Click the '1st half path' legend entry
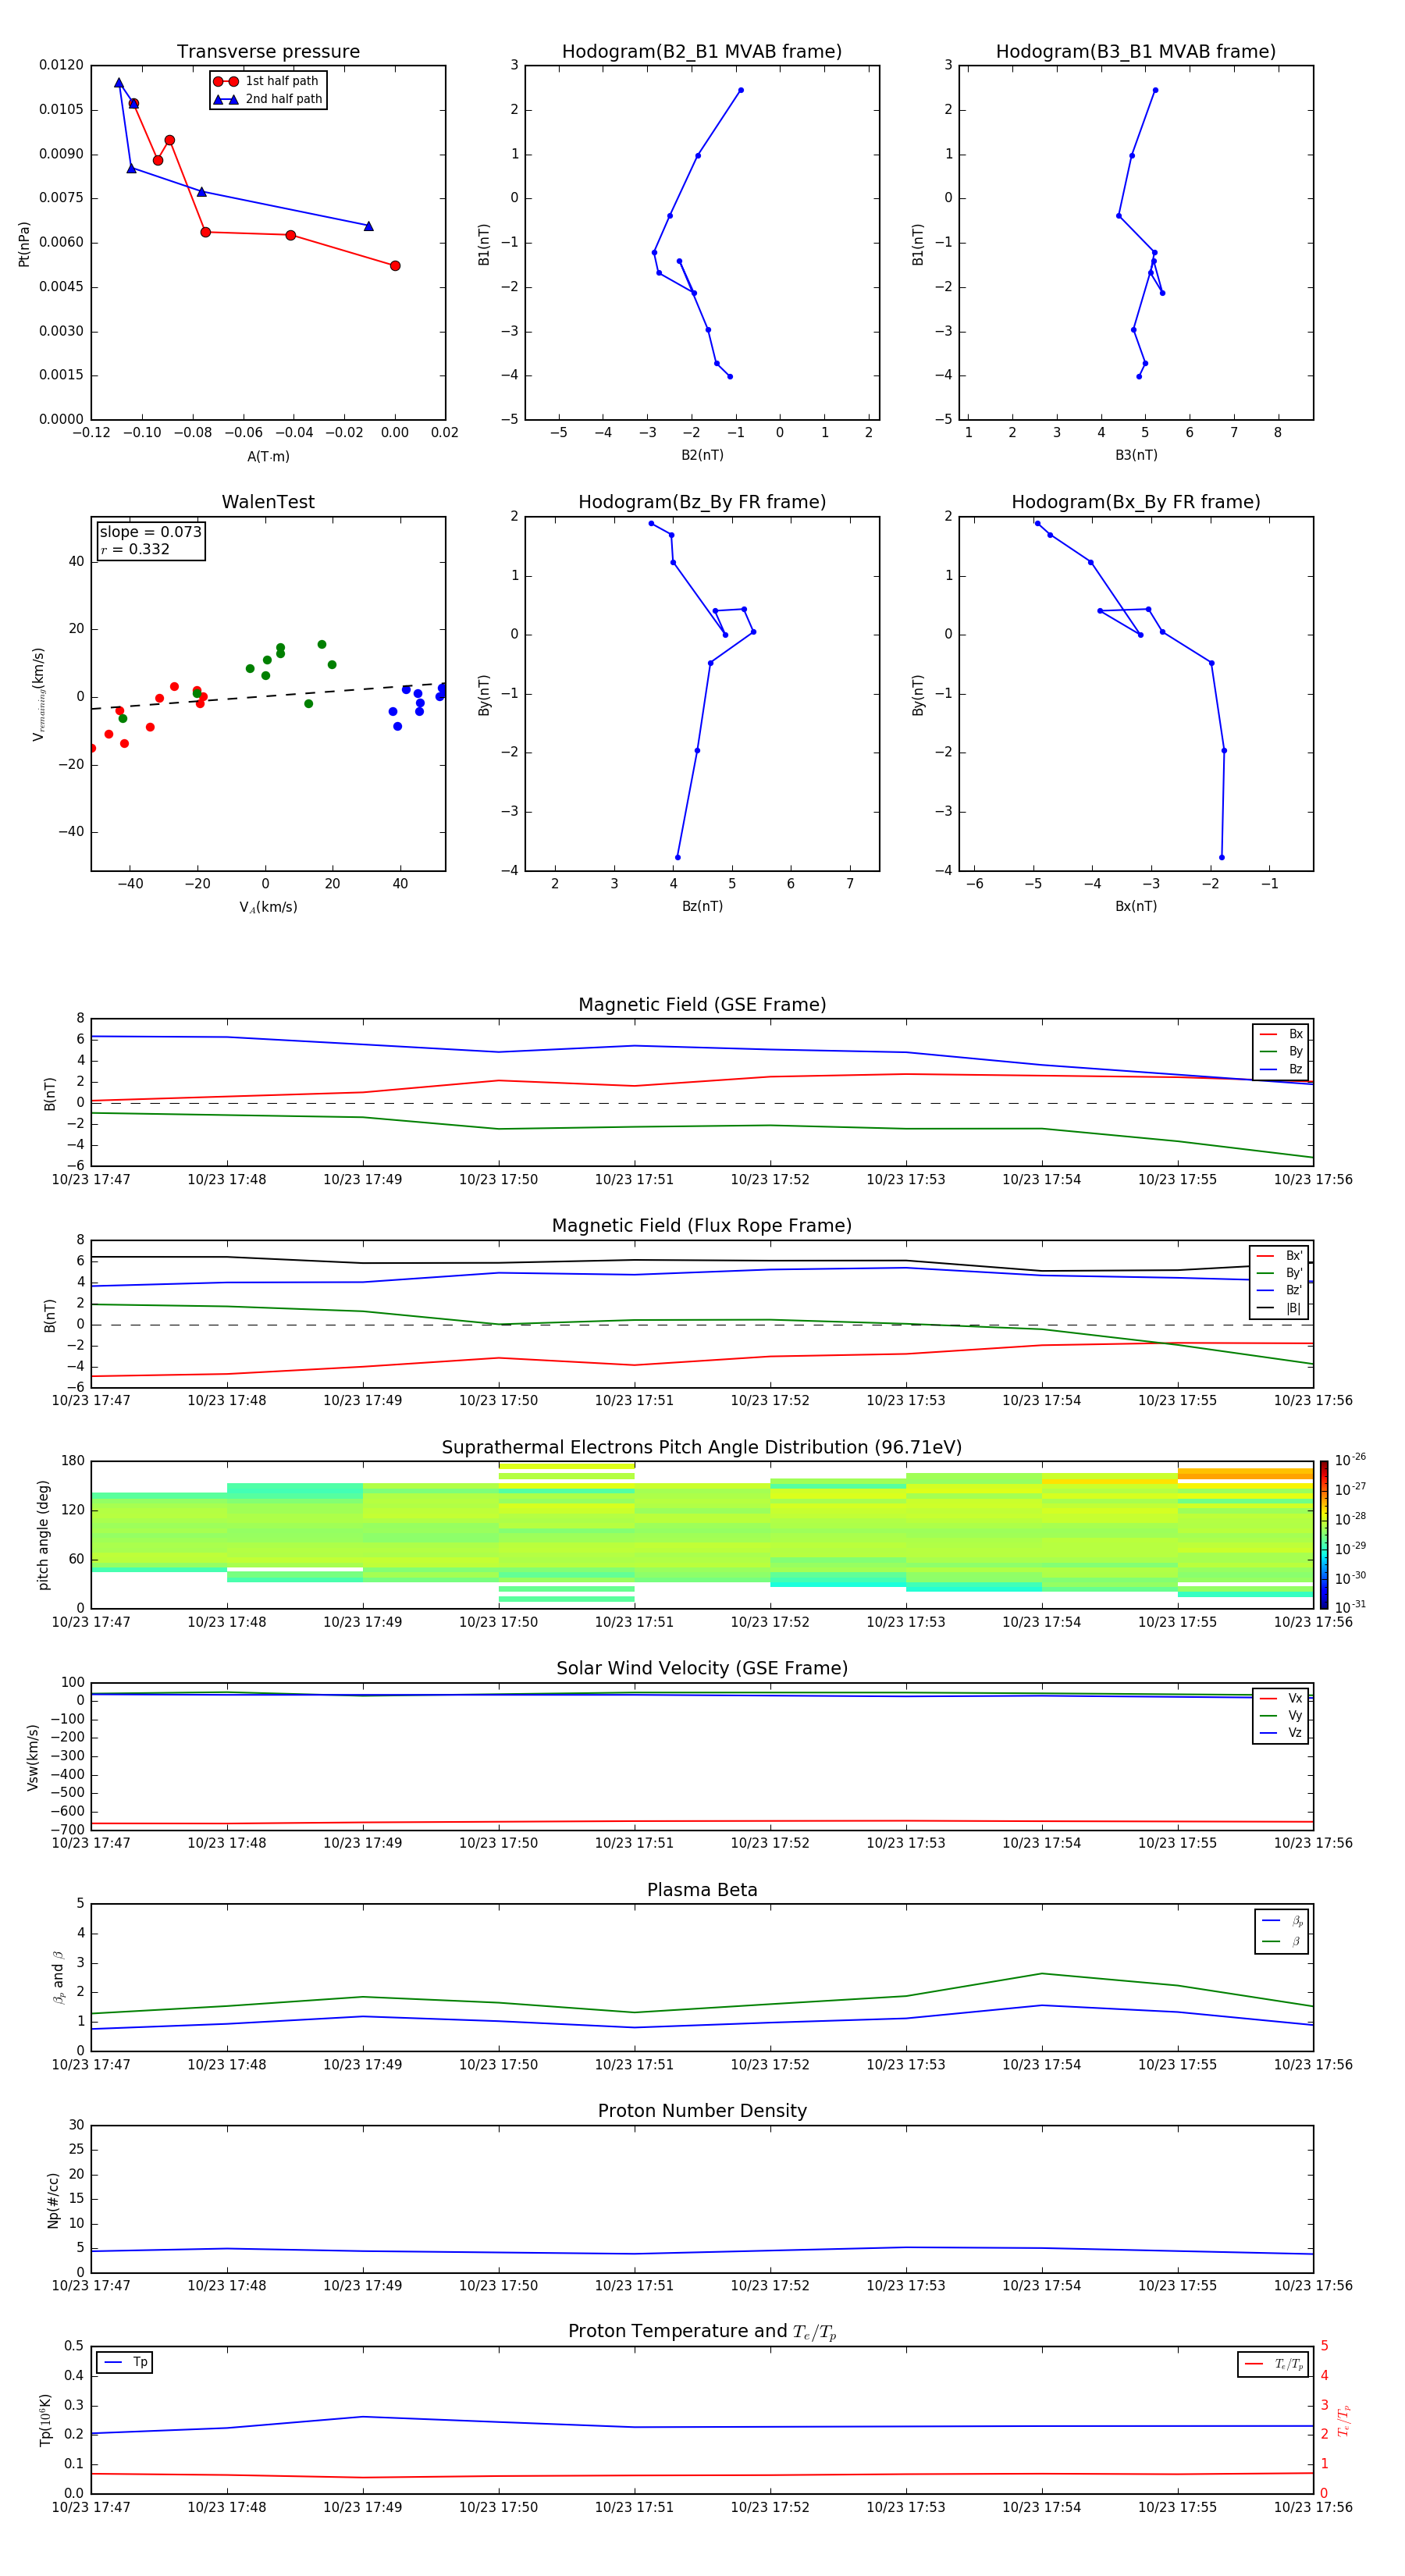Screen dimensions: 1405x2576 tap(266, 81)
